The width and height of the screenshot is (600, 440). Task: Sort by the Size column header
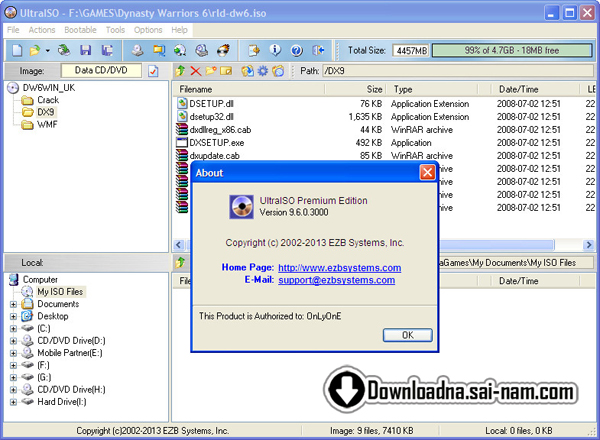pyautogui.click(x=355, y=89)
